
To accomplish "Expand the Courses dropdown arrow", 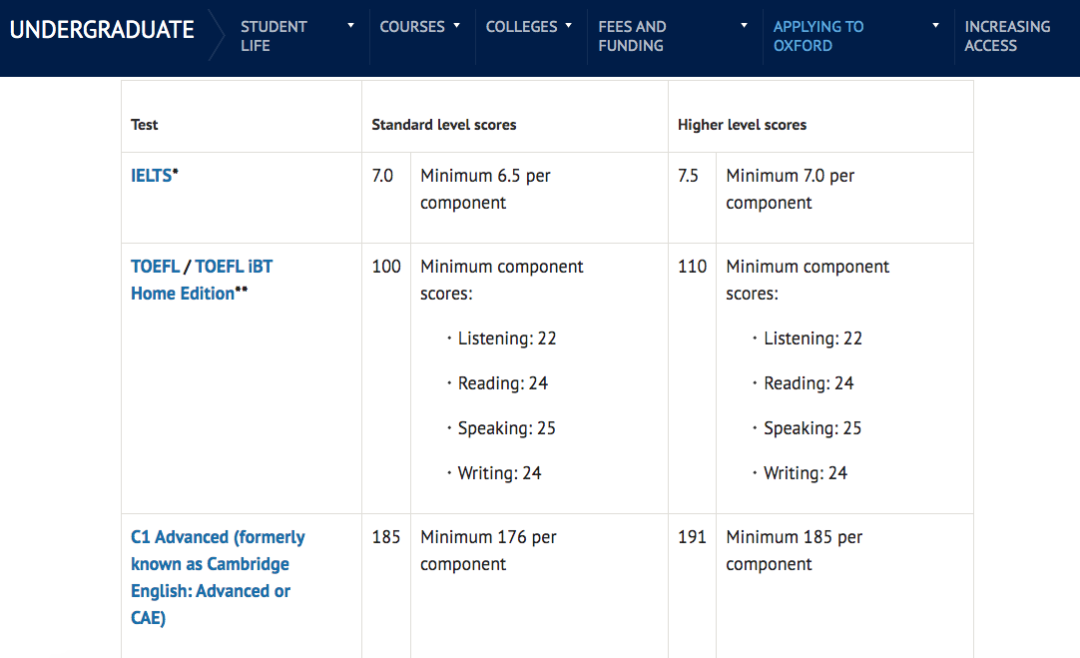I will coord(457,26).
